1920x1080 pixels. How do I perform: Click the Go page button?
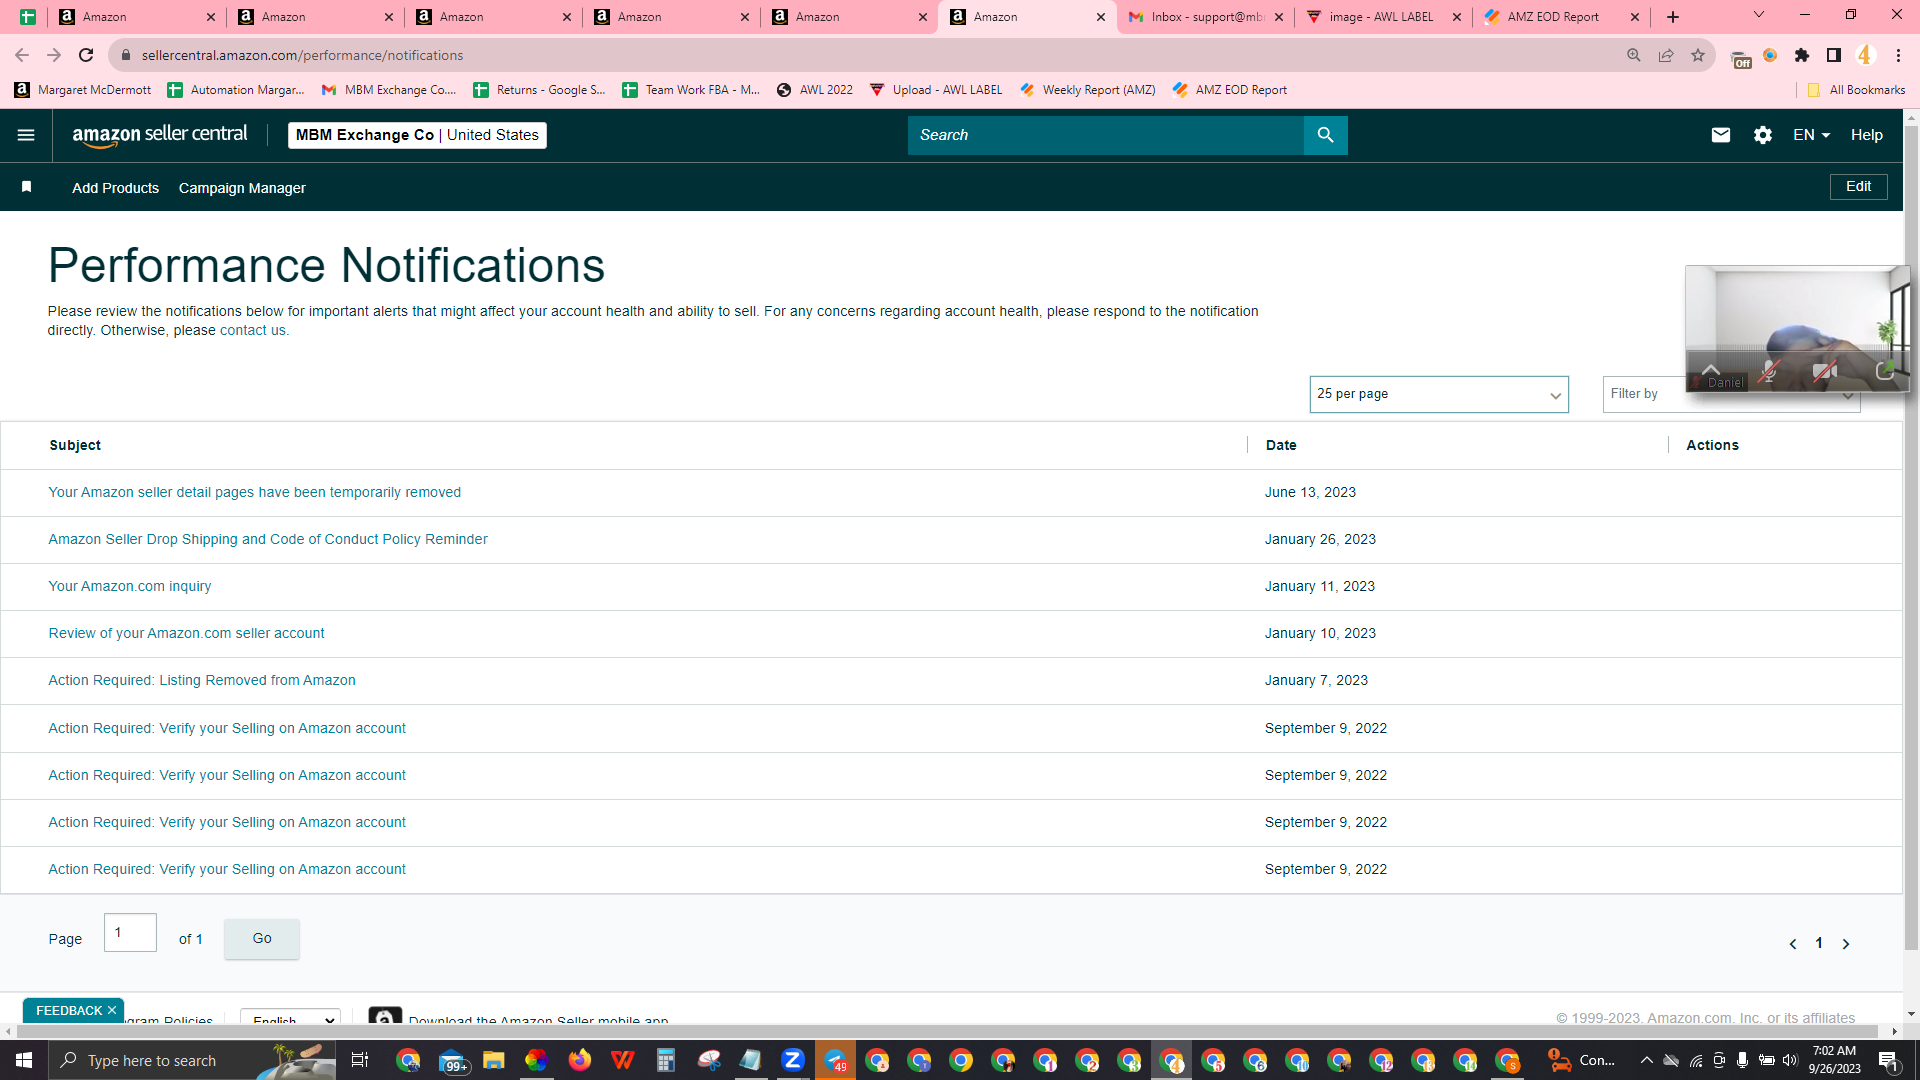pos(262,939)
